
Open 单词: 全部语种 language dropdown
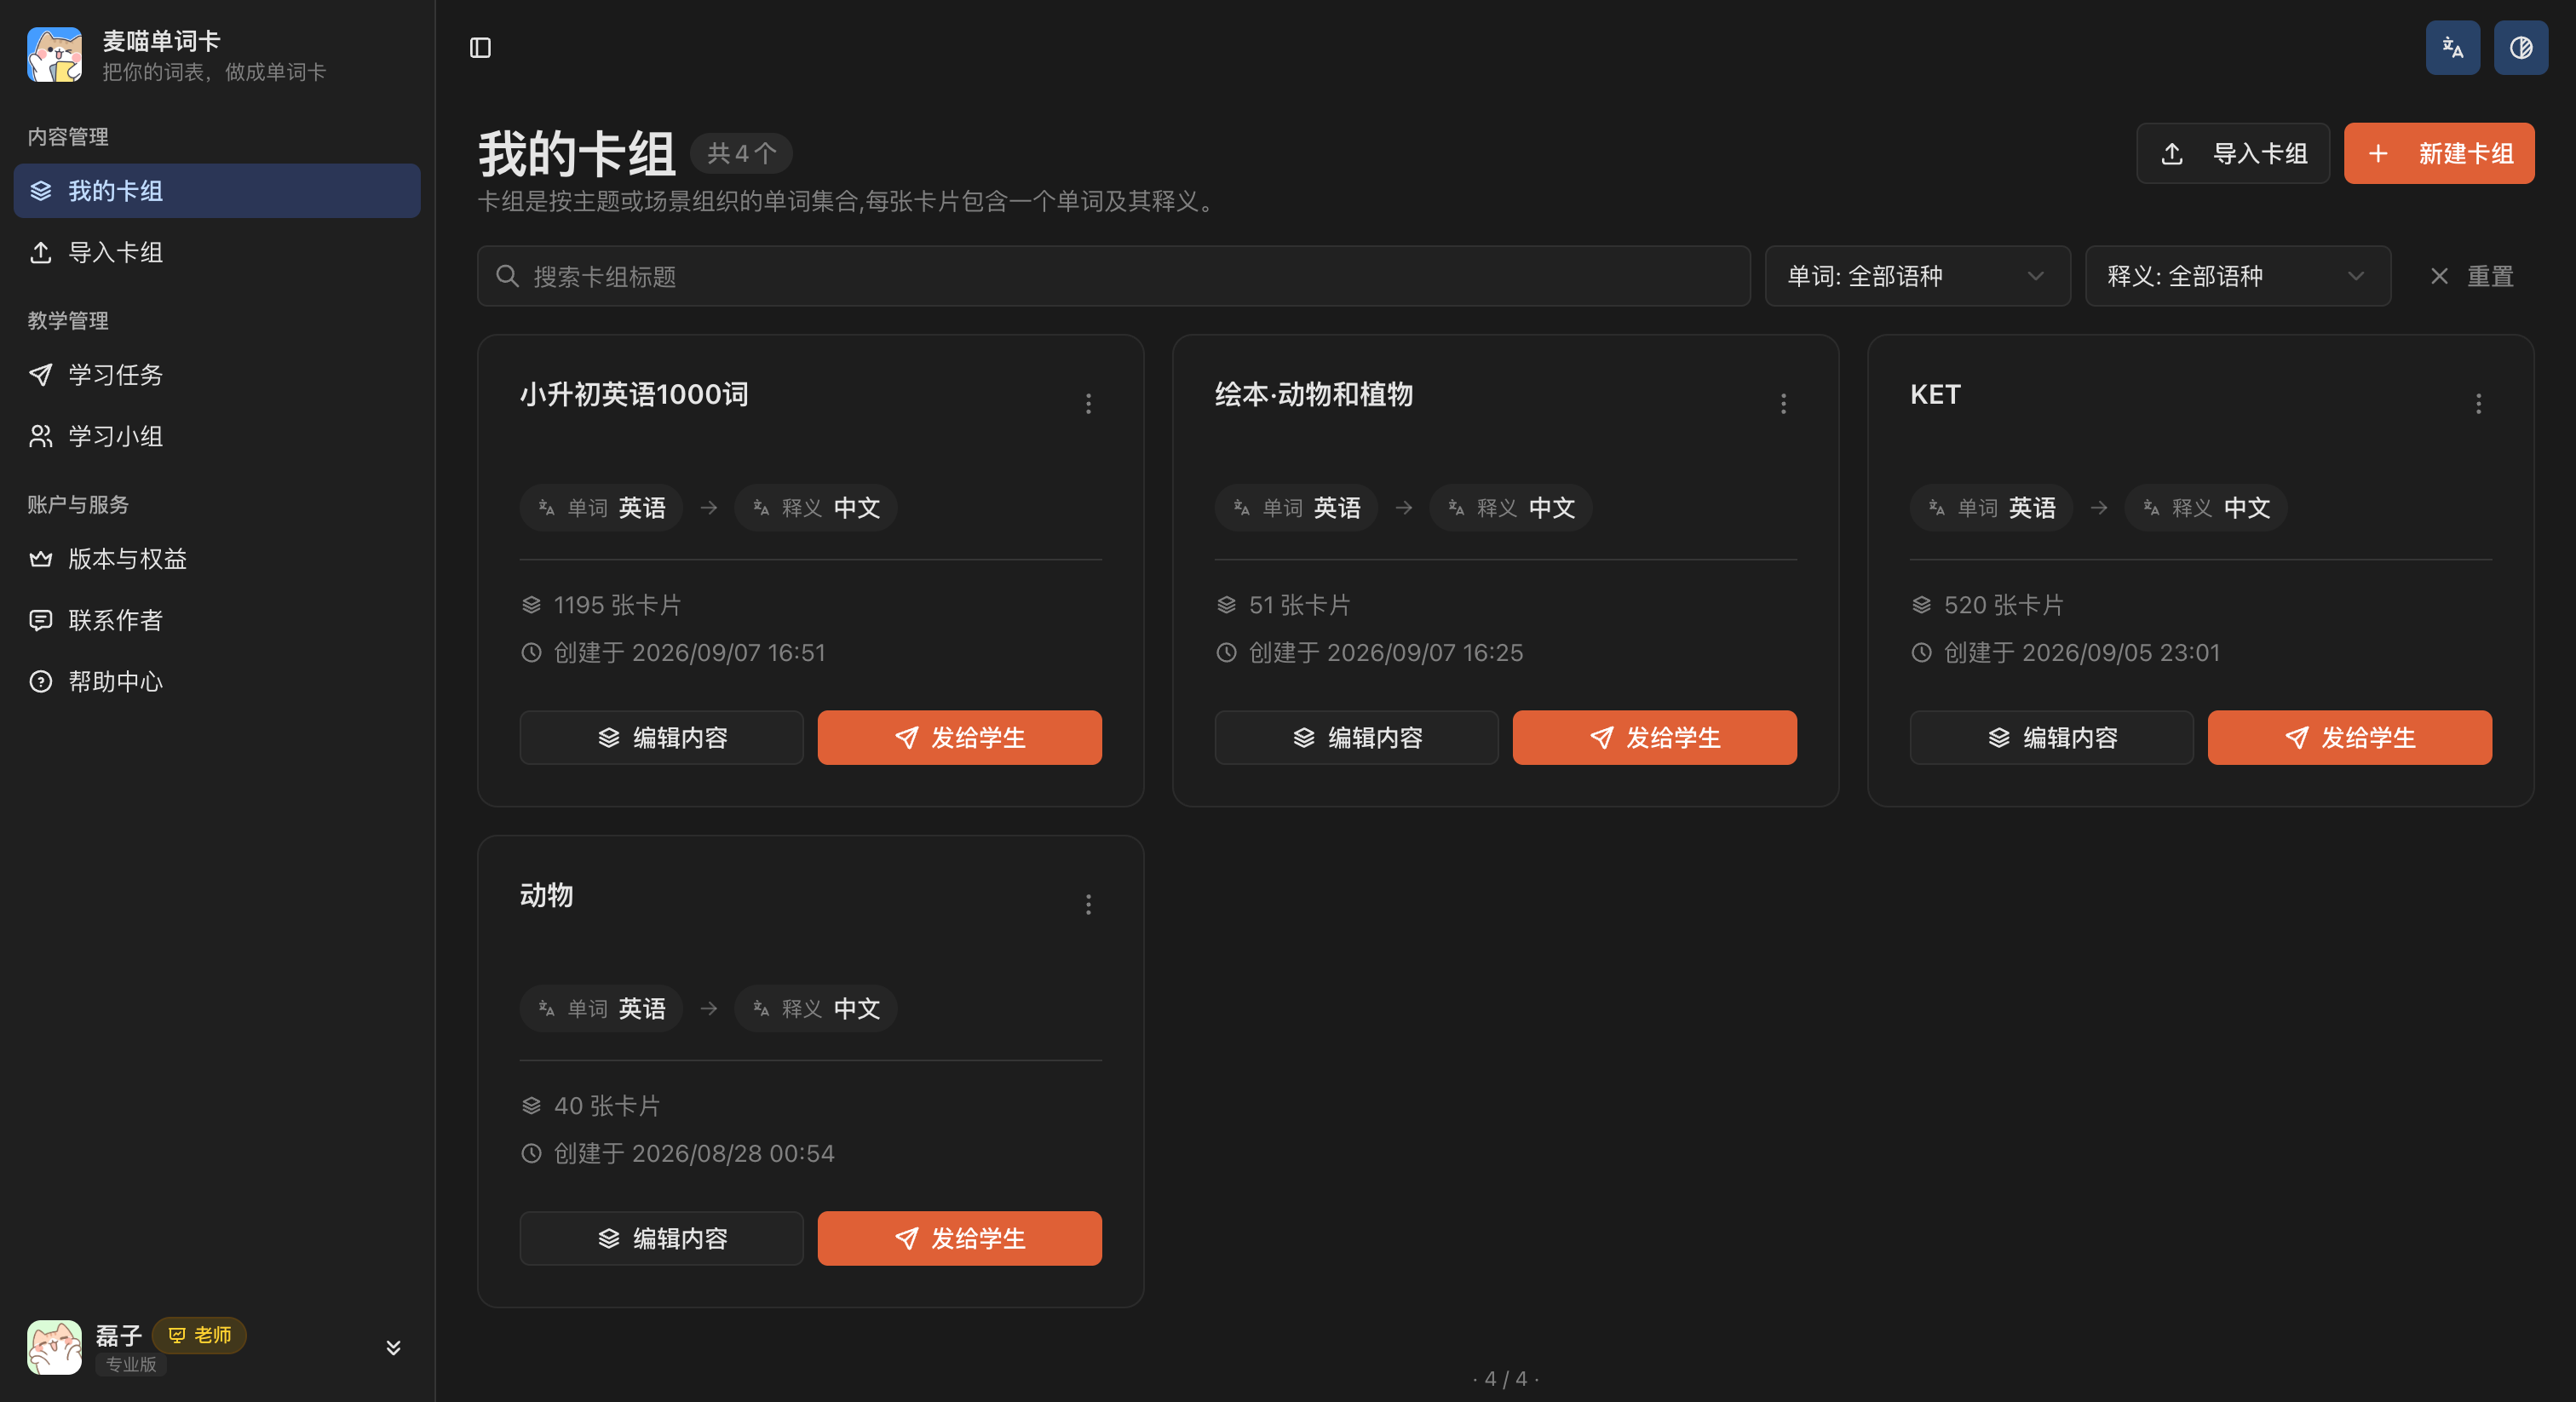[1917, 276]
